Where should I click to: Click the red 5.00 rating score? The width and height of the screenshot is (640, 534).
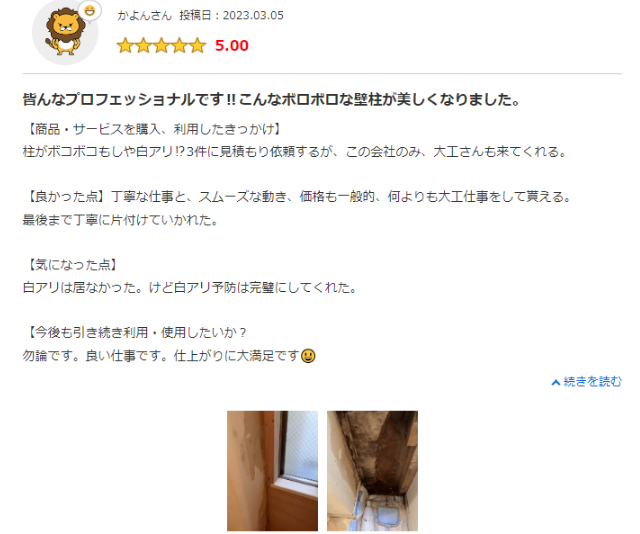tap(231, 46)
